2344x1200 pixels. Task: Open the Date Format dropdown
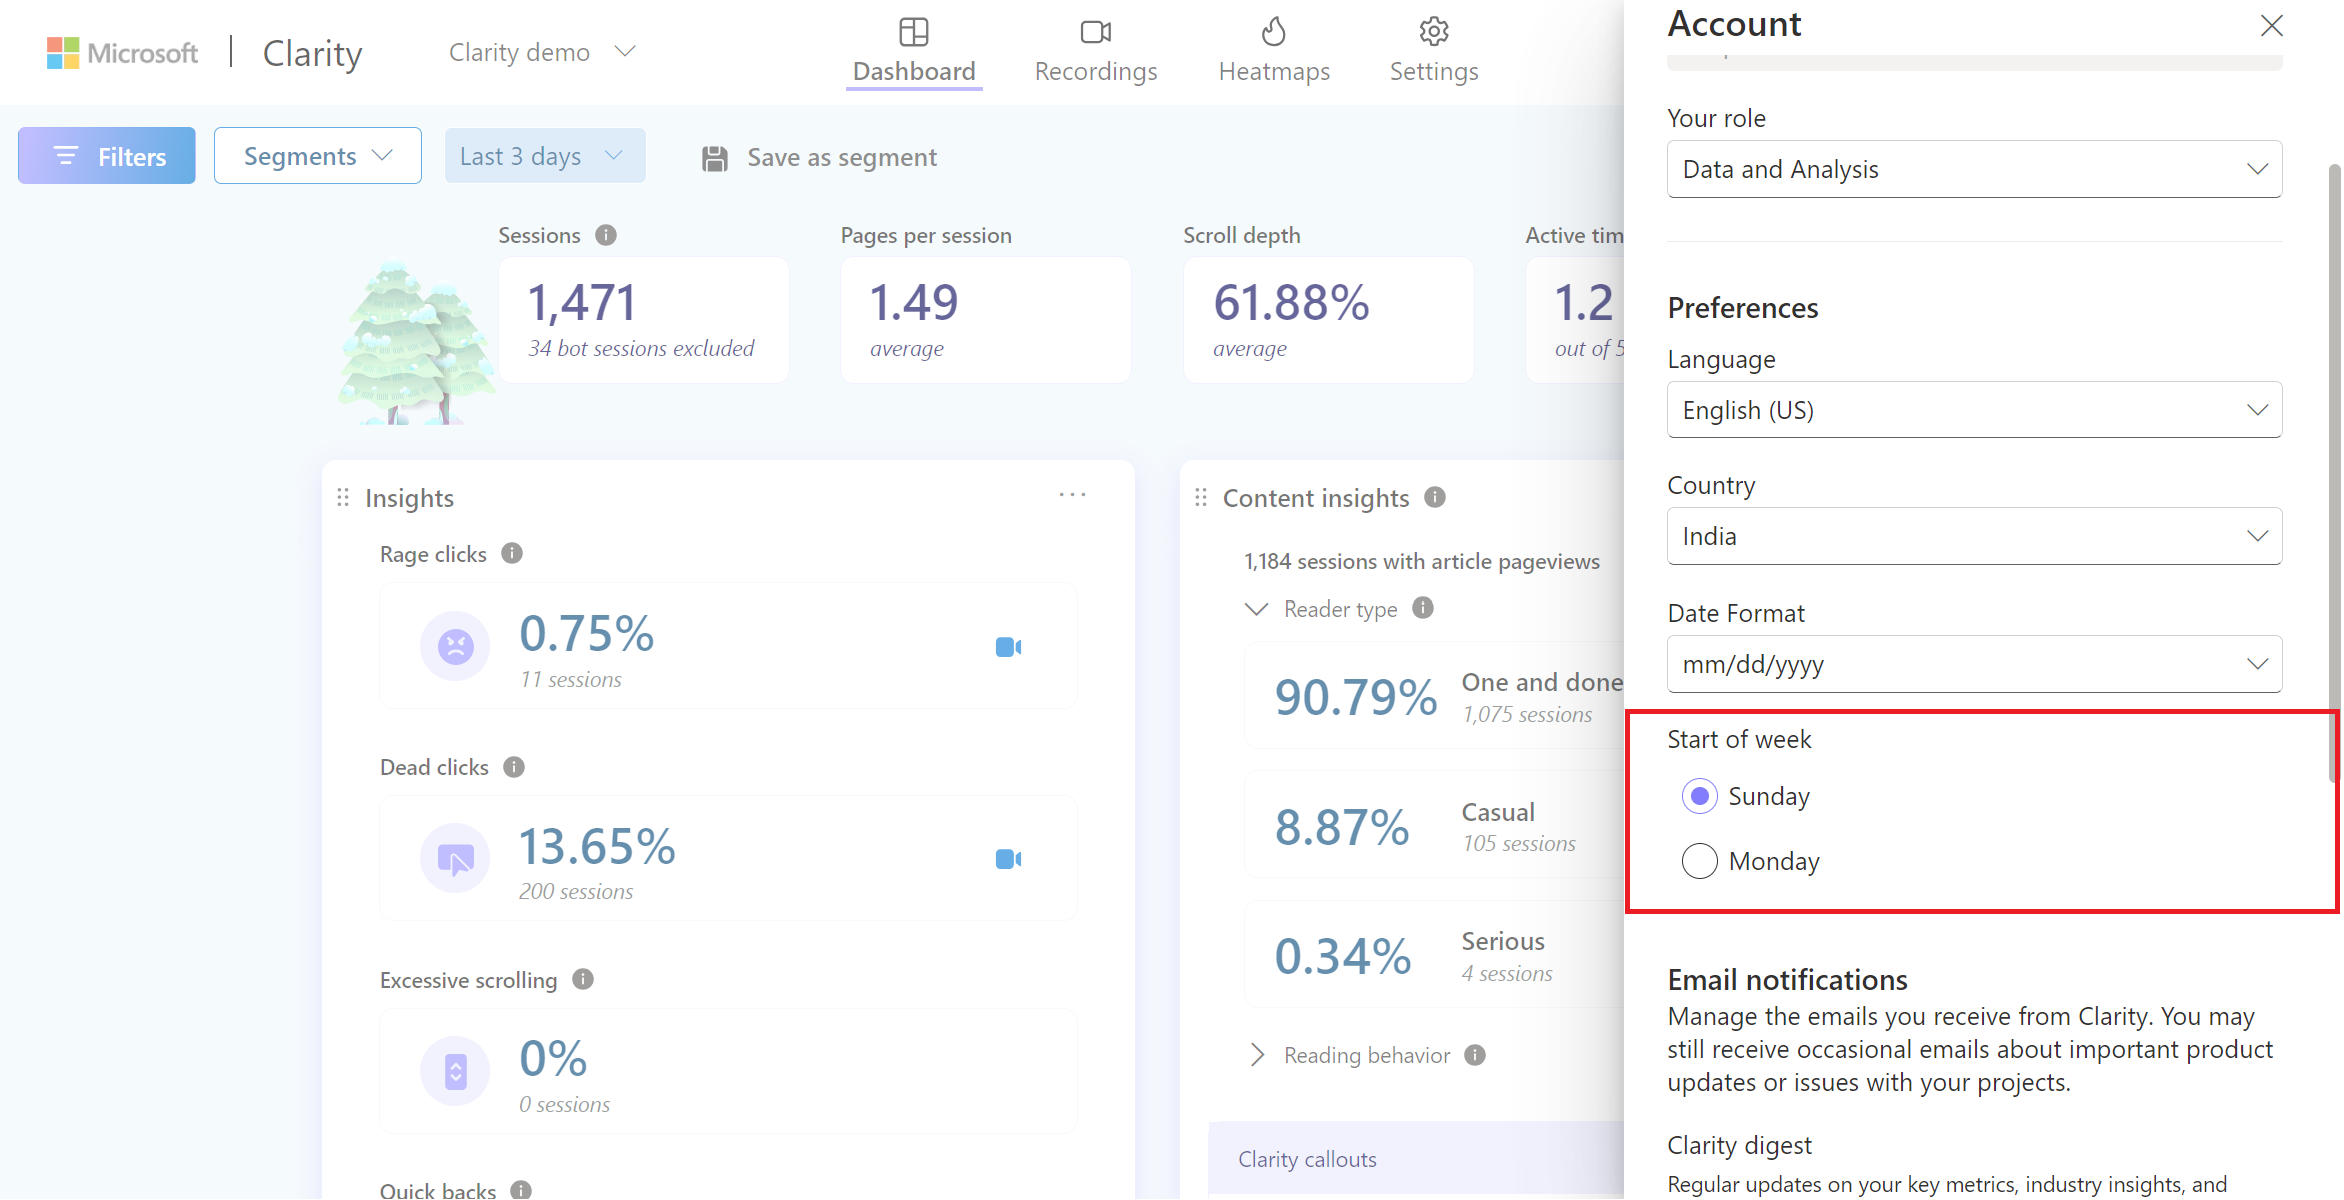tap(1974, 664)
